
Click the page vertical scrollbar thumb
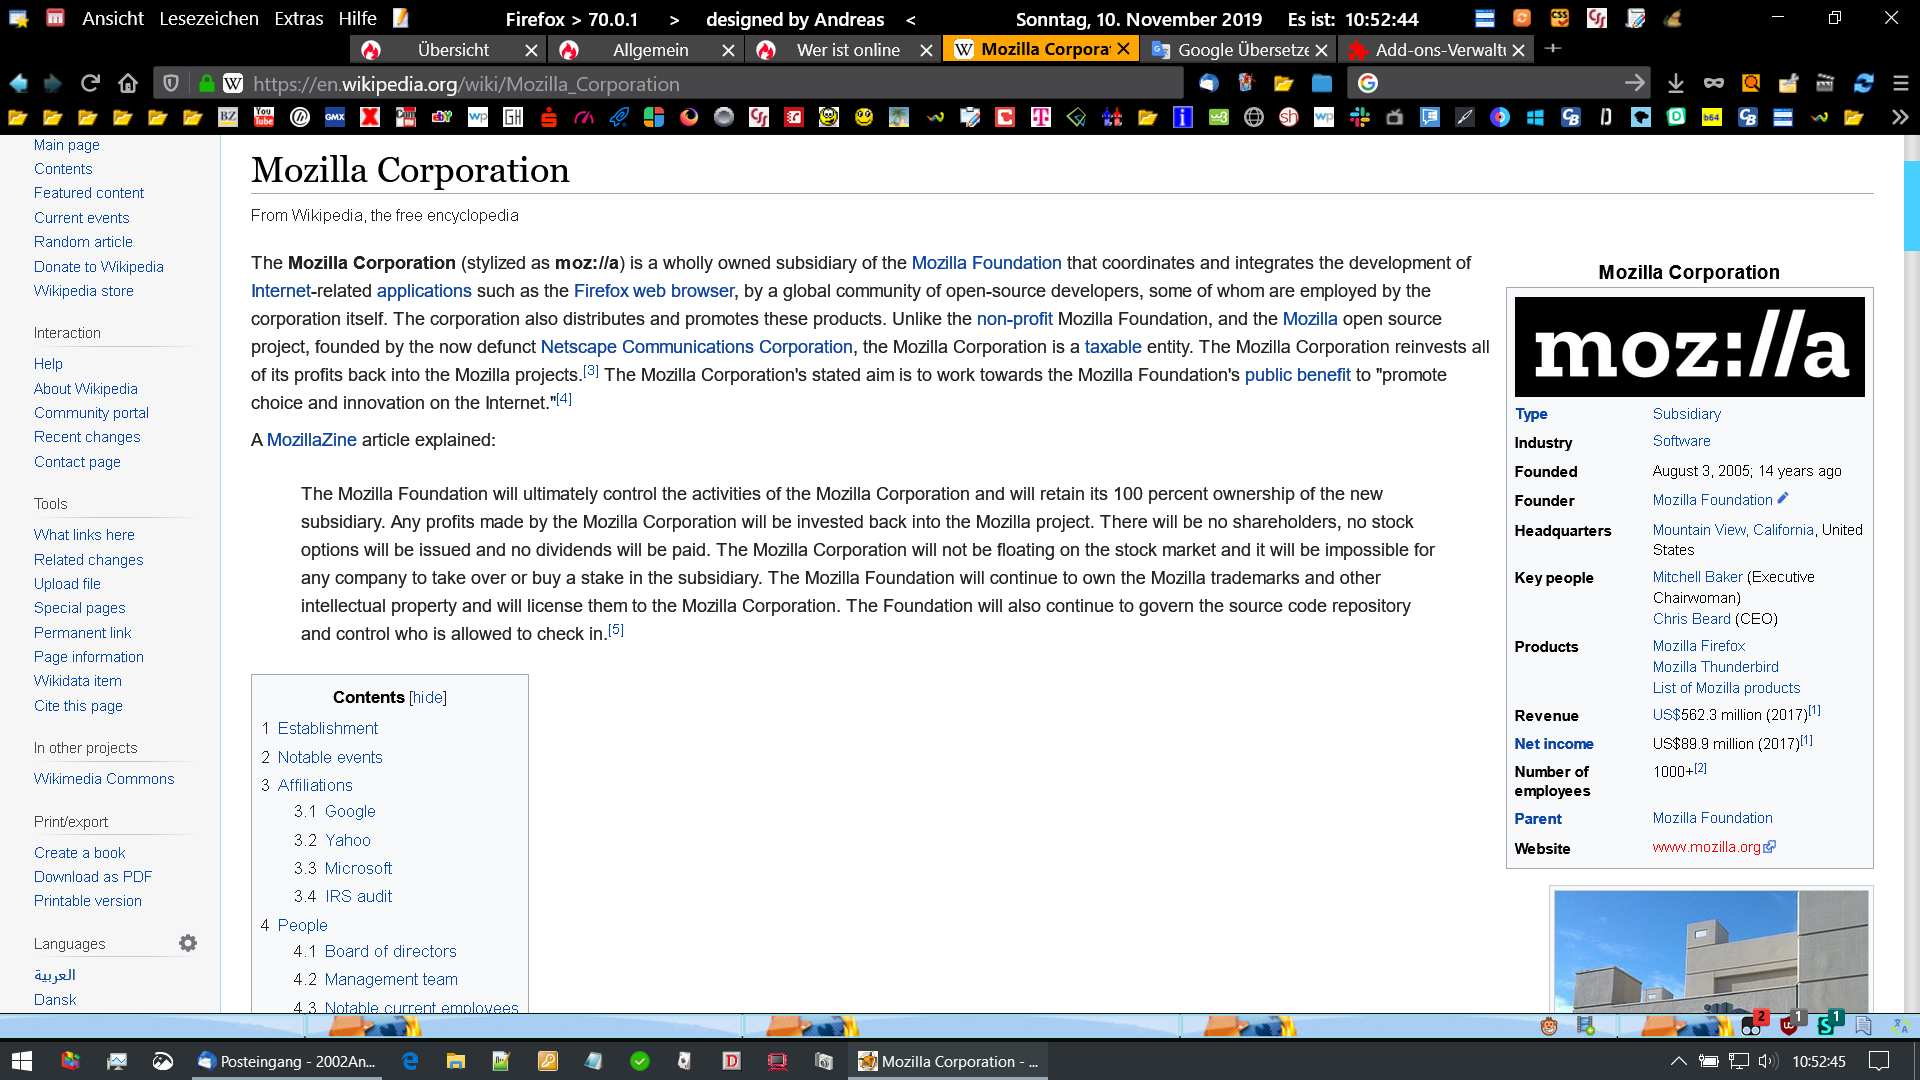coord(1911,205)
